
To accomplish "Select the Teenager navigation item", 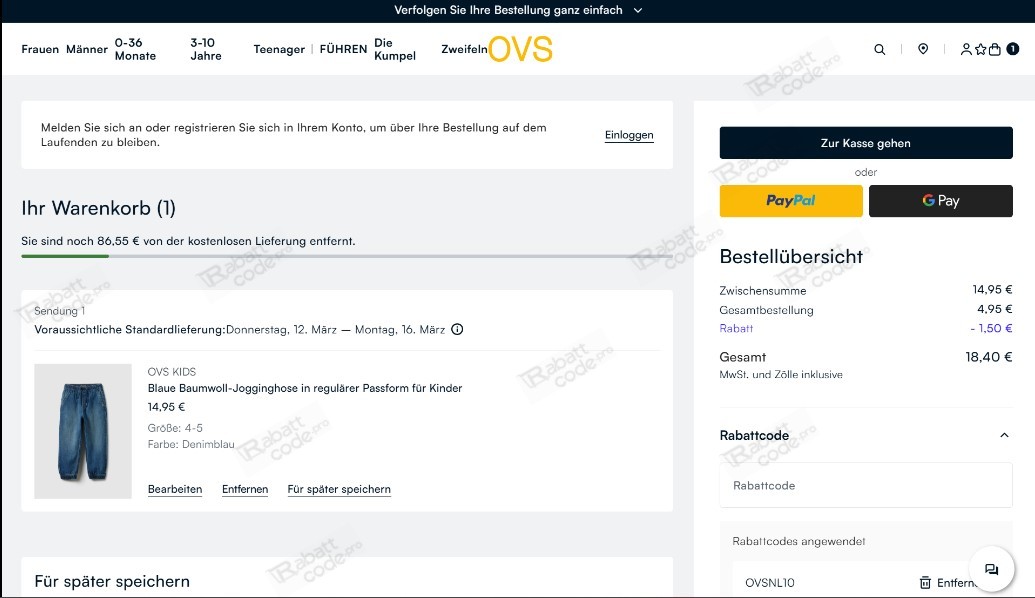I will [x=278, y=49].
